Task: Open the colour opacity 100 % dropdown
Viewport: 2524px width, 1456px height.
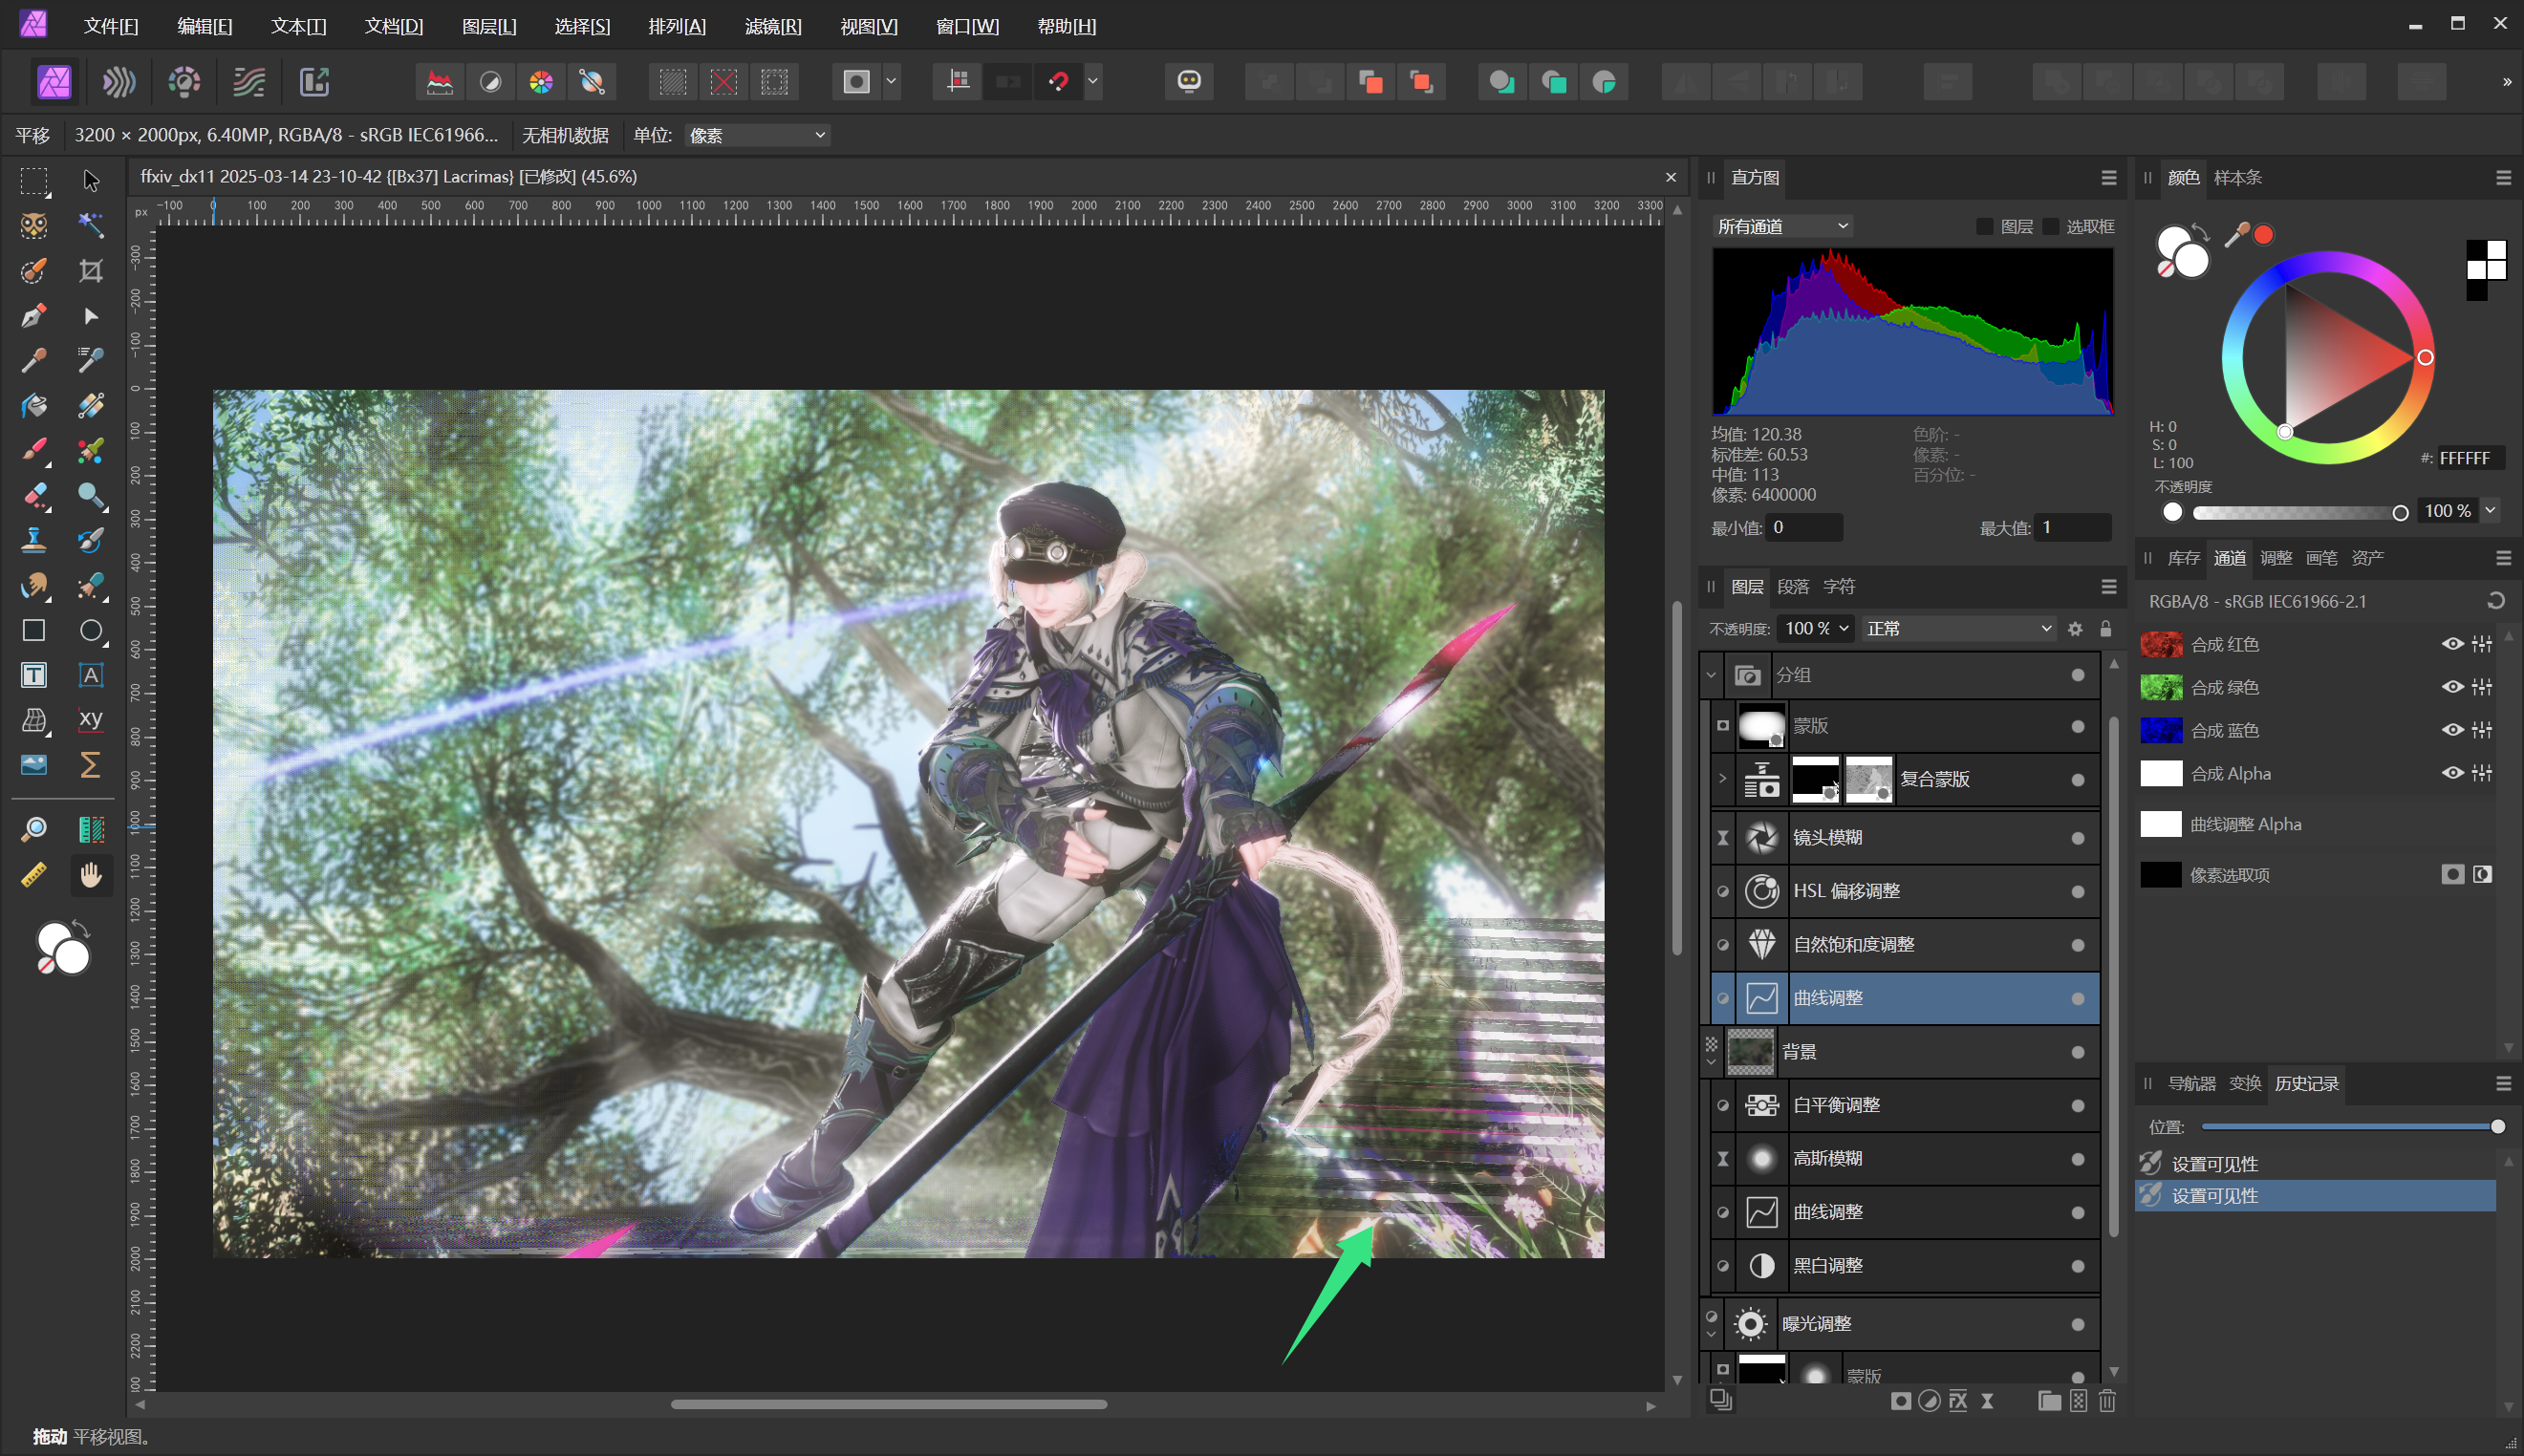Action: [x=2490, y=511]
